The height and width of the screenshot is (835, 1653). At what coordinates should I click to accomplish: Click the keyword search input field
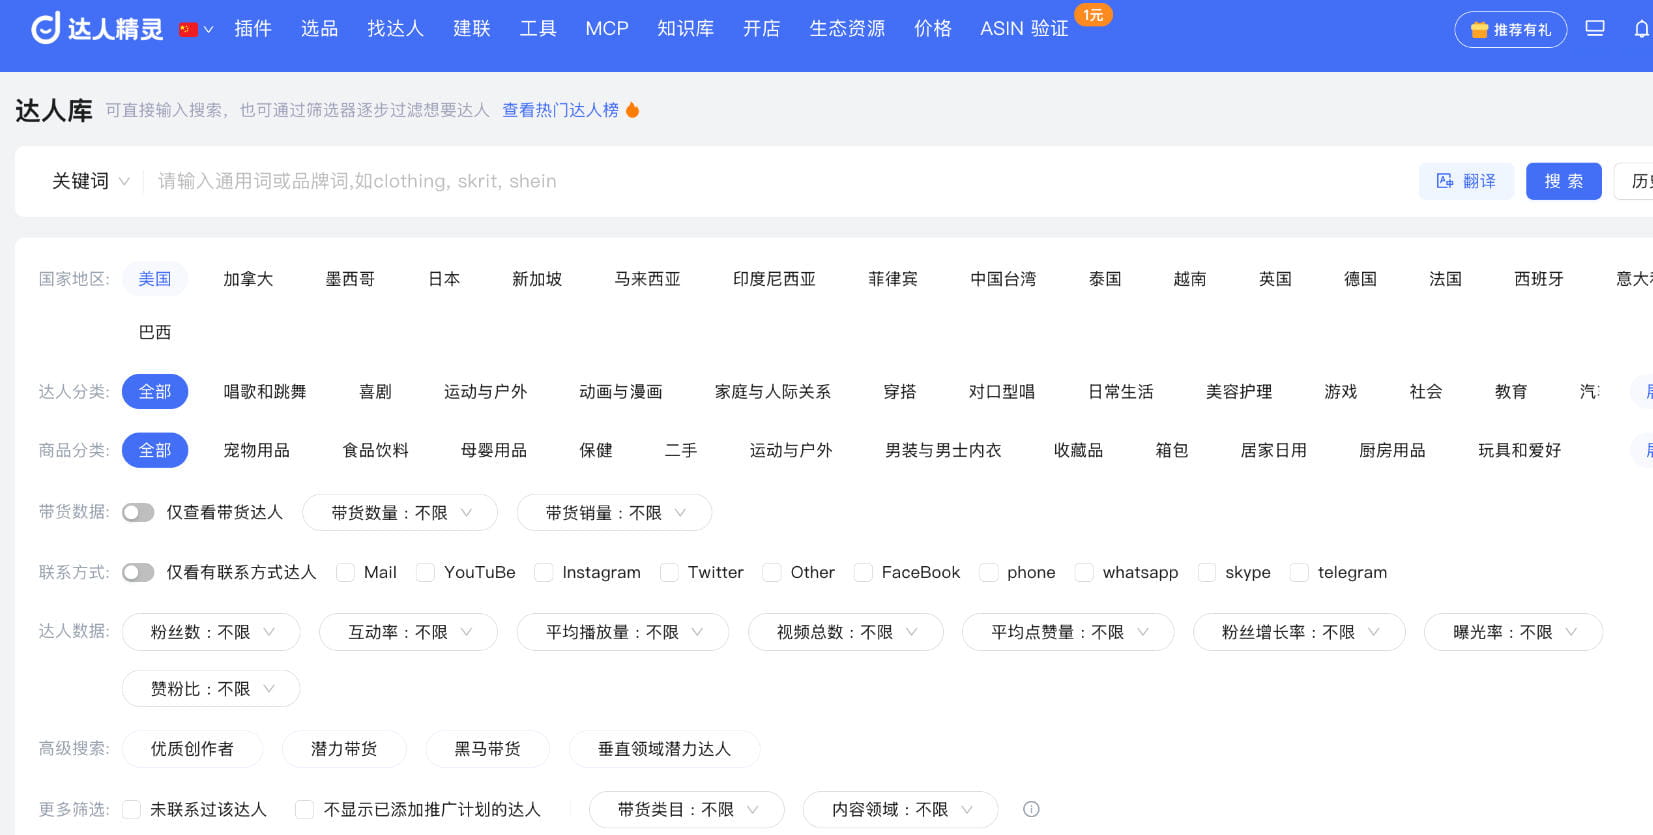click(780, 181)
